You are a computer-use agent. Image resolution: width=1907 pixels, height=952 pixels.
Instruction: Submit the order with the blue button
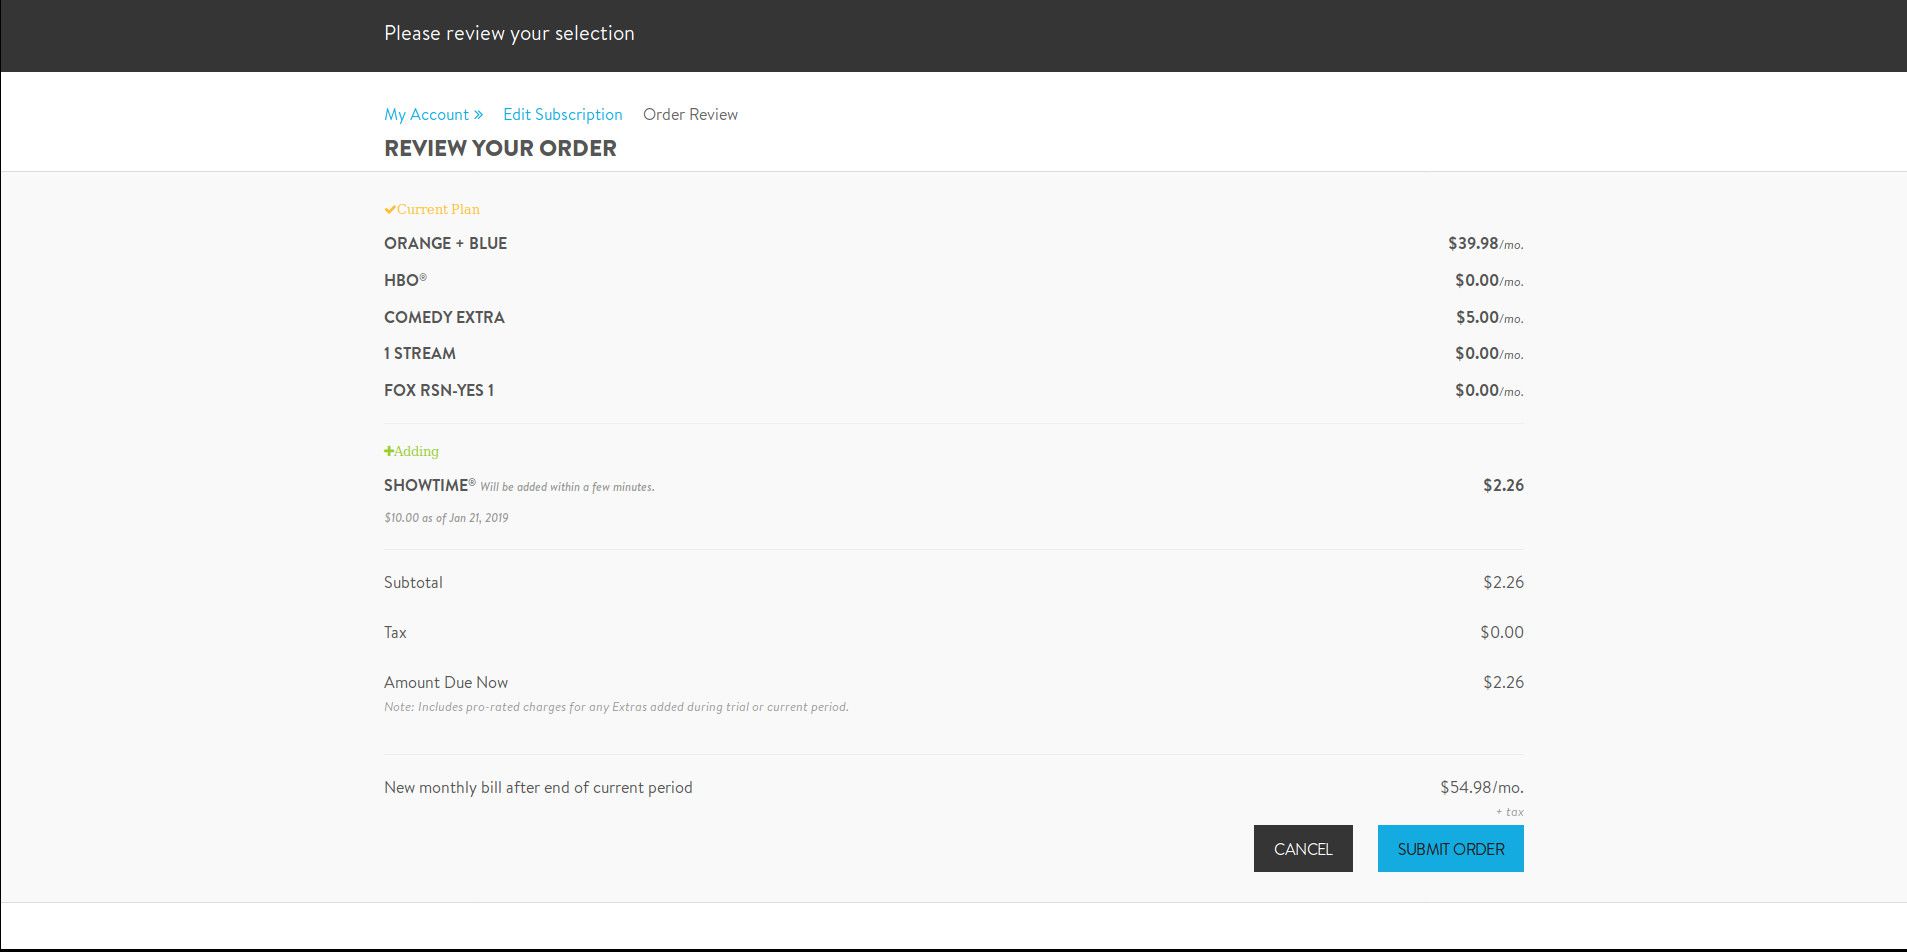click(1450, 848)
